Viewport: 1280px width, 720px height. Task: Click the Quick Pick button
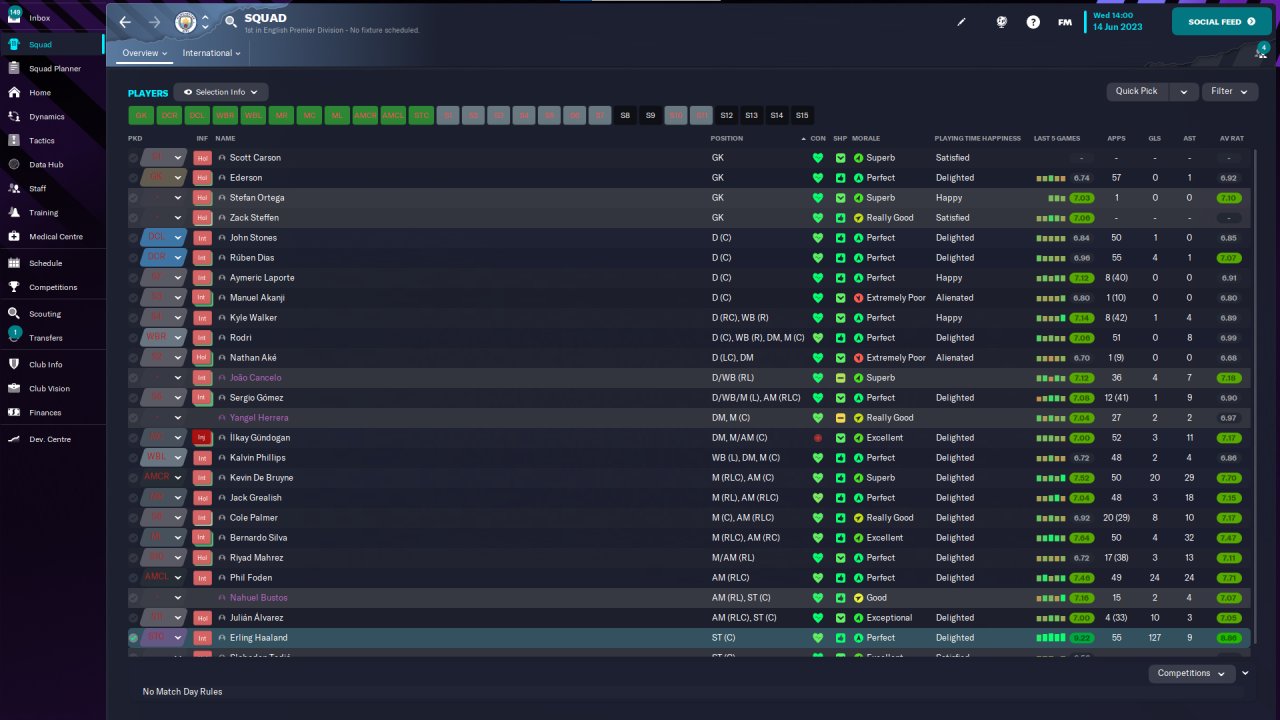tap(1137, 91)
